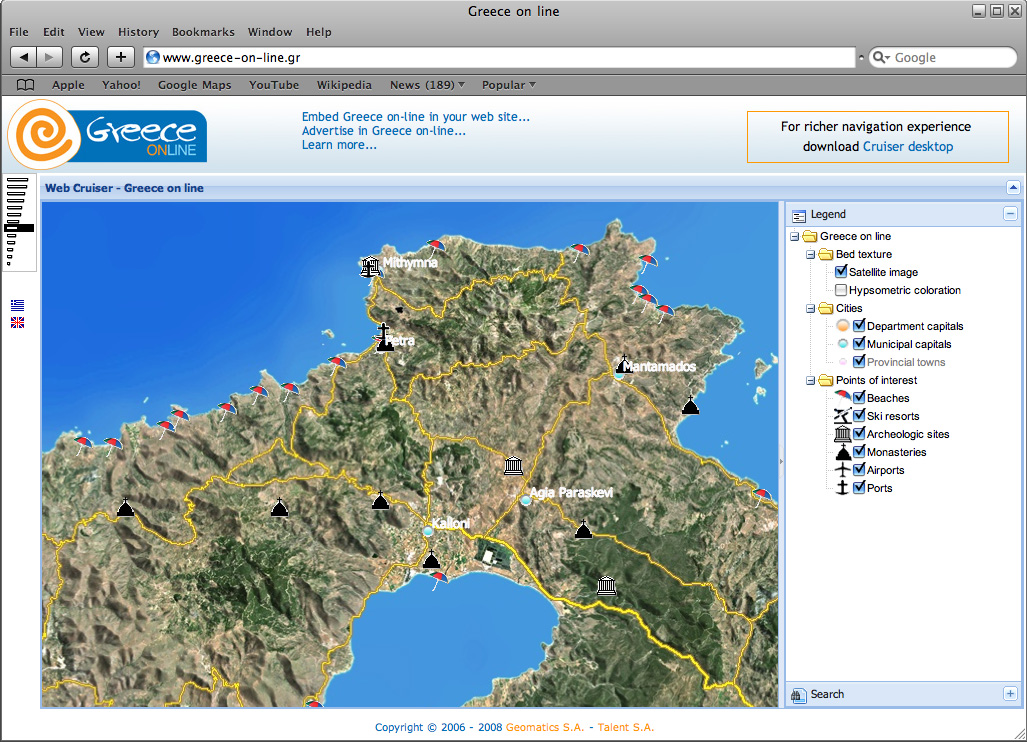The image size is (1027, 742).
Task: Open the Bookmarks menu
Action: [x=203, y=32]
